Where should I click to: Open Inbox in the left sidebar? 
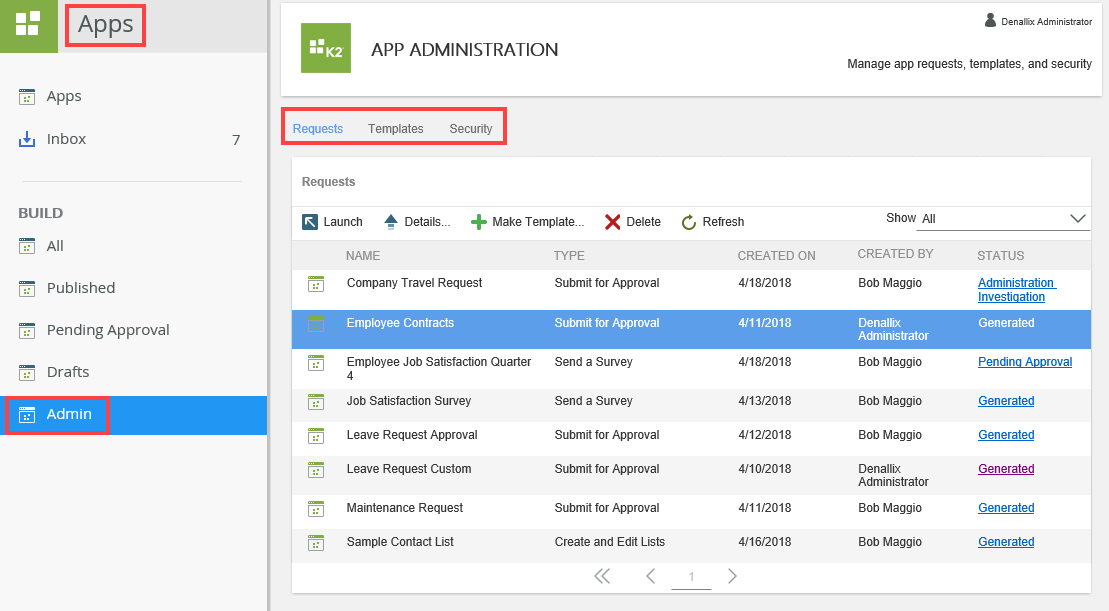[x=66, y=139]
